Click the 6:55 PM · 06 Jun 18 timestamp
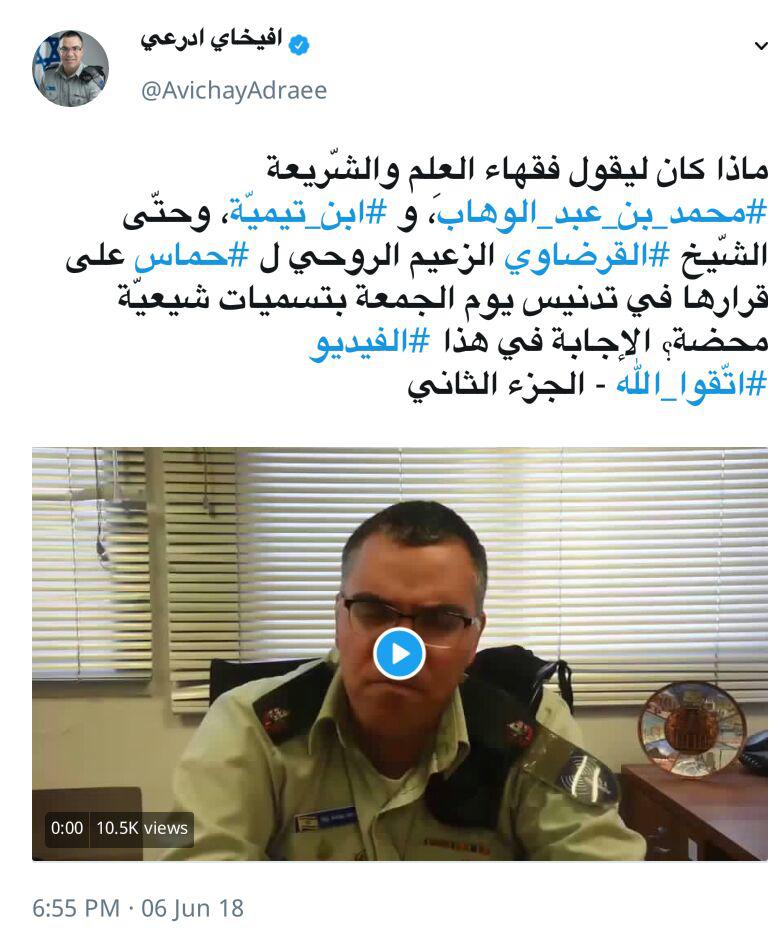Screen dimensions: 775x931 (x=138, y=908)
